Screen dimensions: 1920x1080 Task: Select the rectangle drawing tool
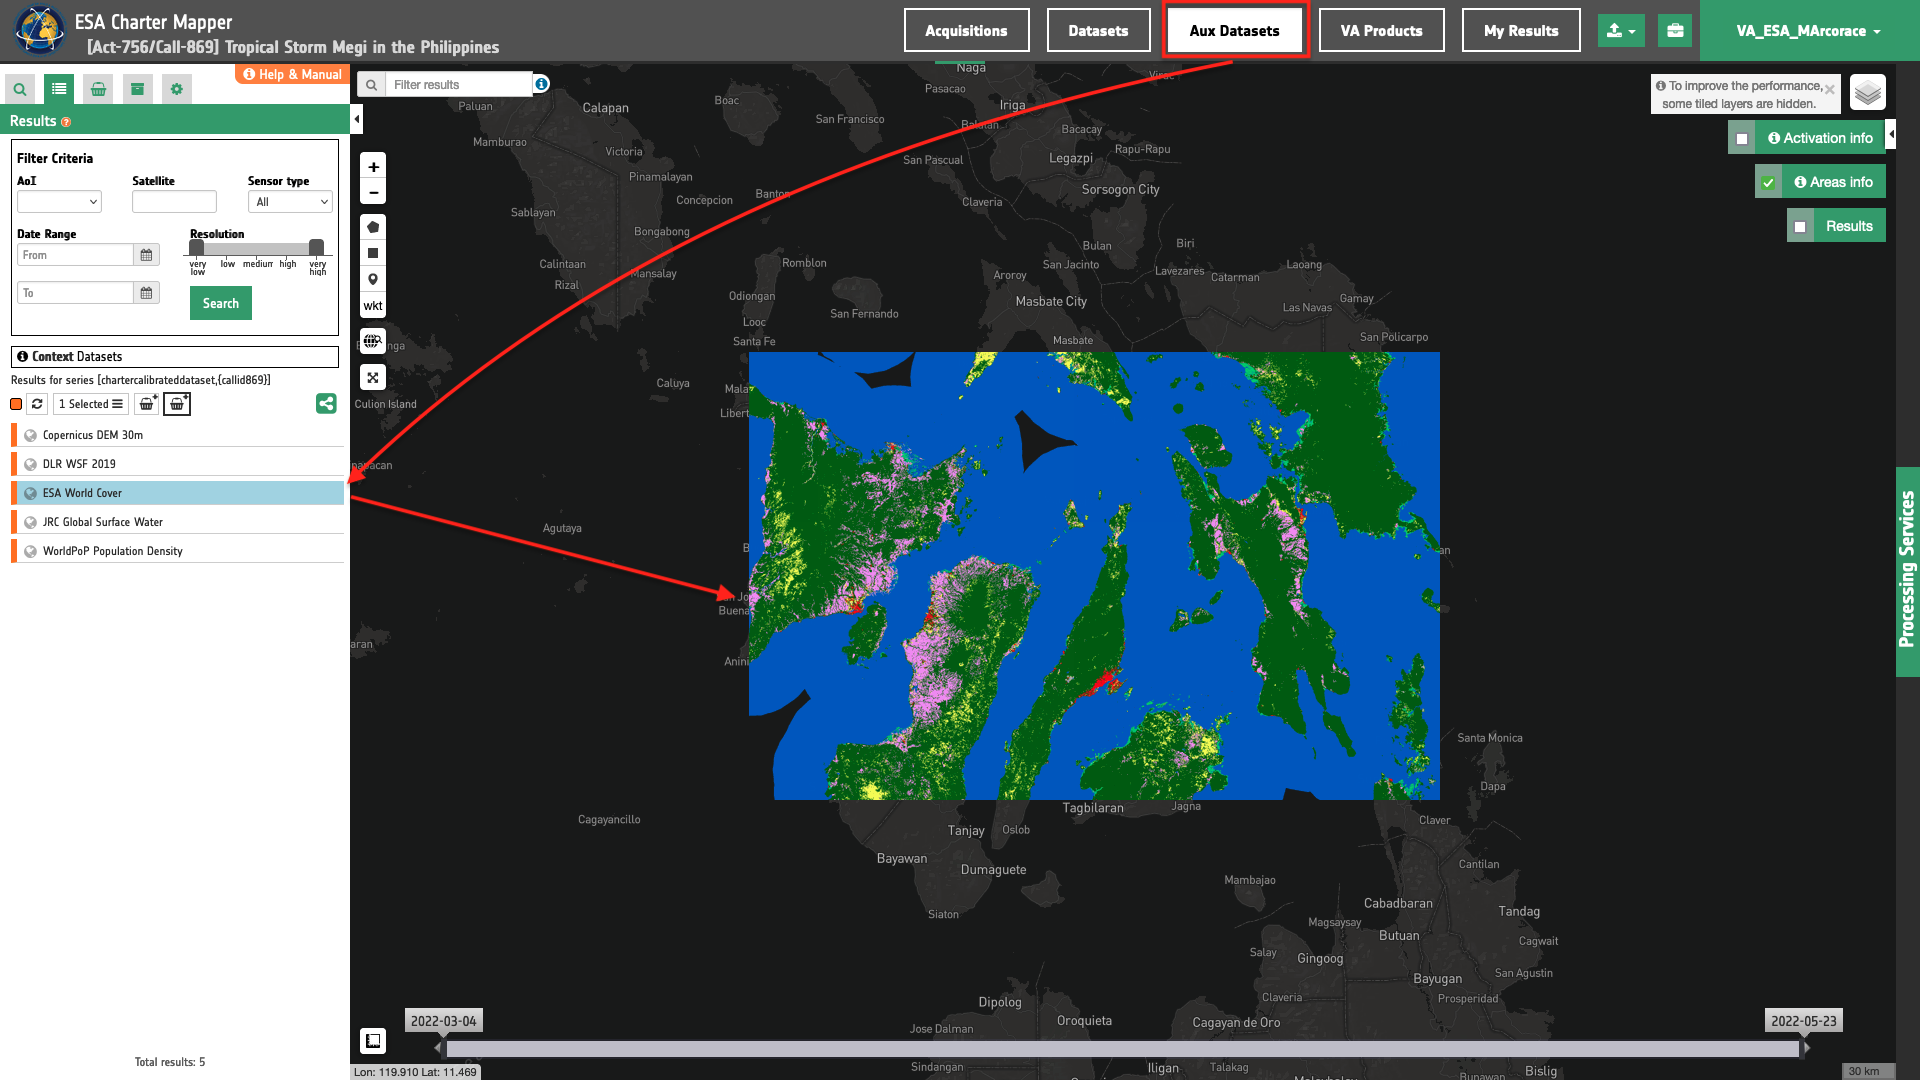(373, 253)
